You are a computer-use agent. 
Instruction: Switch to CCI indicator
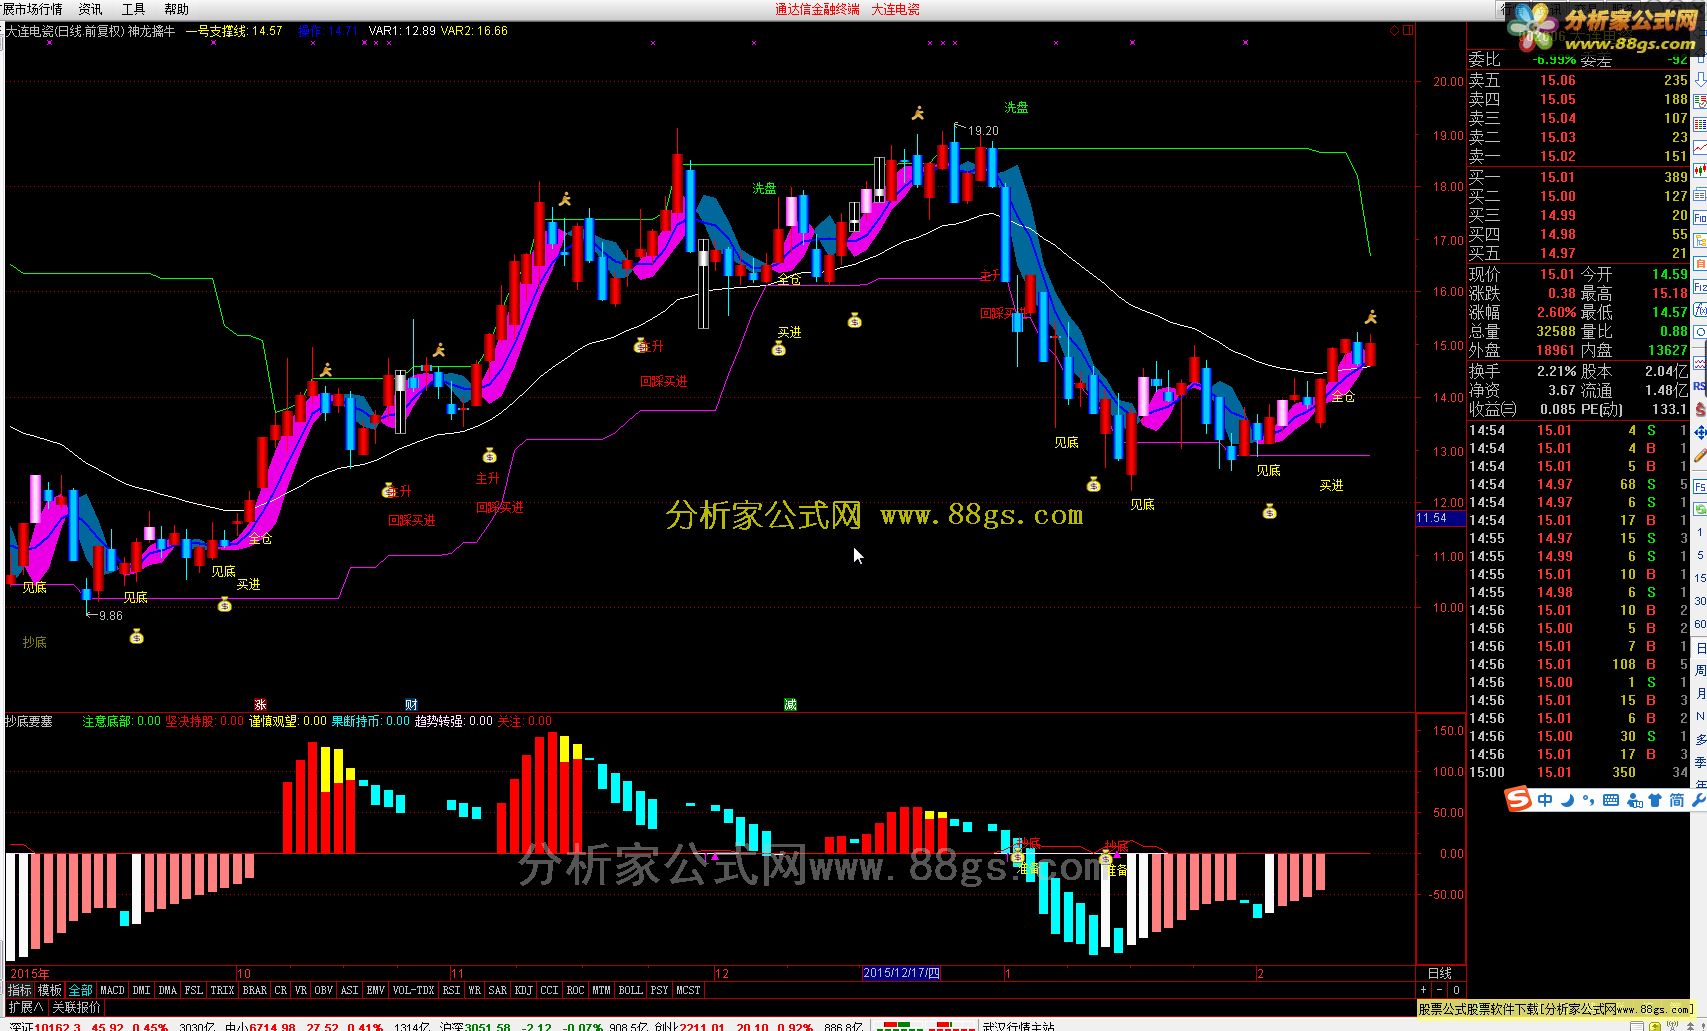point(549,990)
